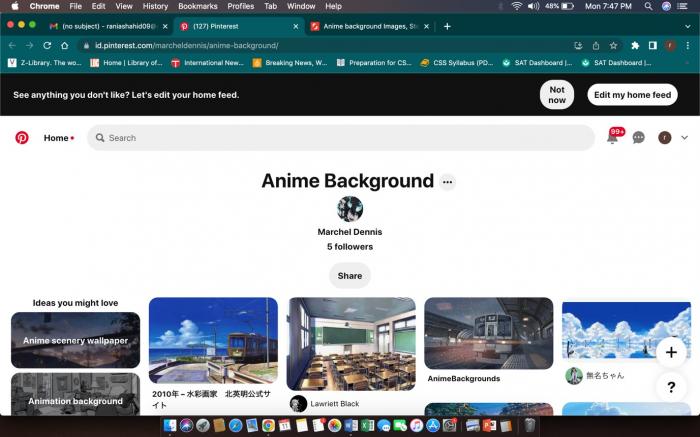Open Anime scenery wallpaper idea card
This screenshot has height=437, width=700.
(x=75, y=340)
